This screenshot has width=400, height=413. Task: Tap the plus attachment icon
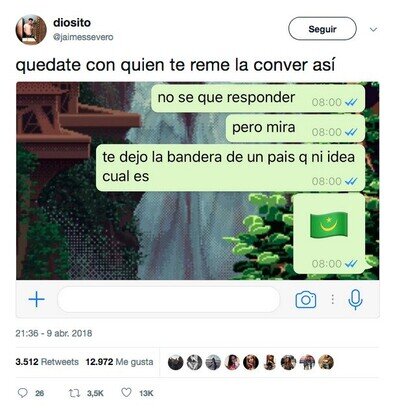pyautogui.click(x=37, y=299)
